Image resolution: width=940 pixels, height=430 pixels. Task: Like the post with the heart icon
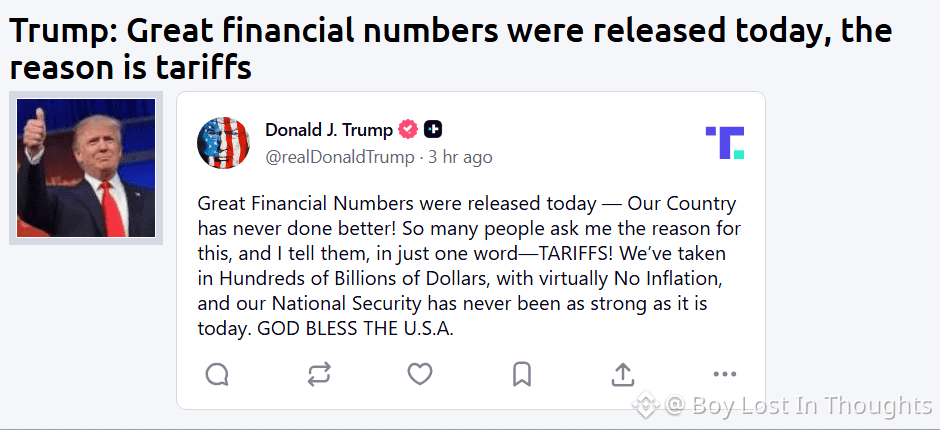coord(420,375)
